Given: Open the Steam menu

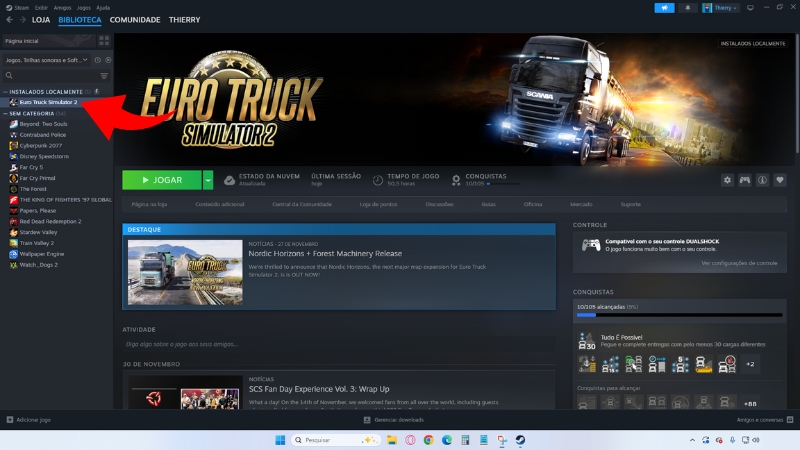Looking at the screenshot, I should (x=17, y=8).
